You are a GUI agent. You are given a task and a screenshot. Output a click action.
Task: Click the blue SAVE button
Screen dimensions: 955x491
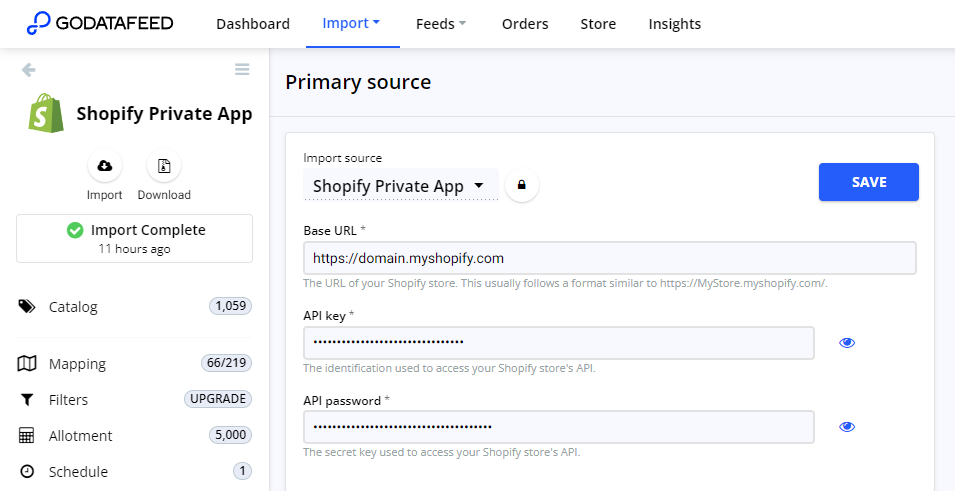click(x=869, y=182)
